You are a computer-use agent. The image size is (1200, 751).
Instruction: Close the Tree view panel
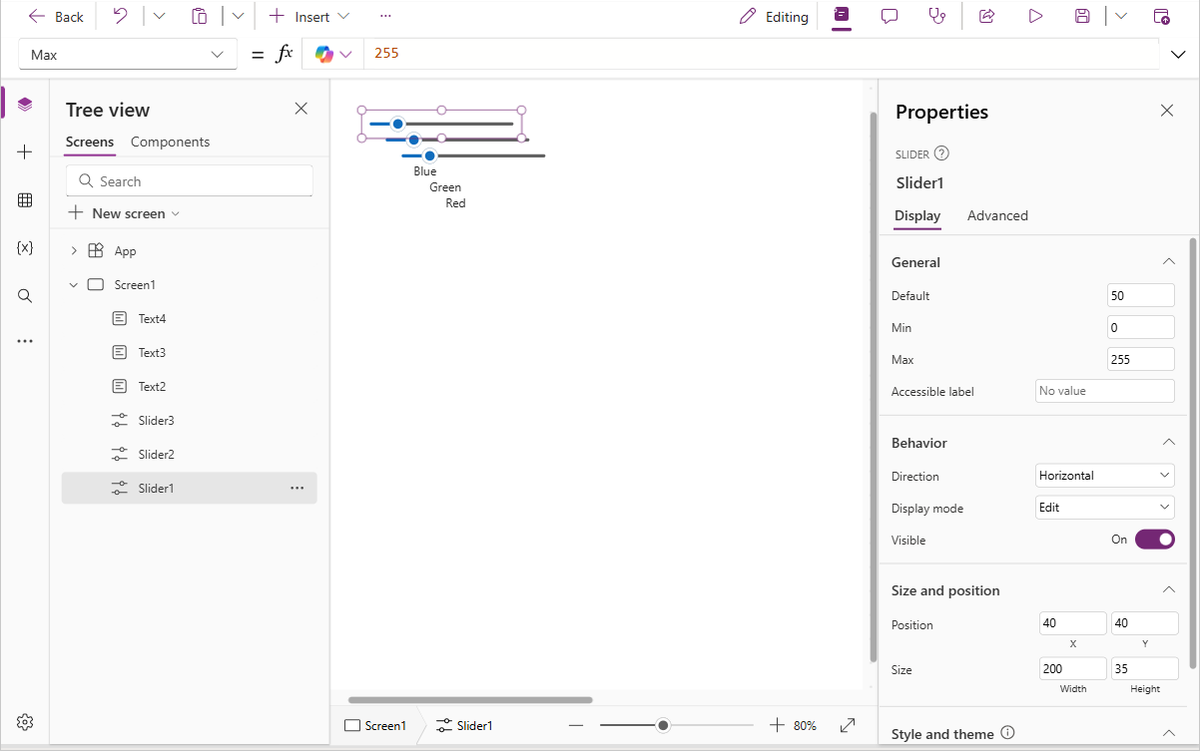coord(301,109)
